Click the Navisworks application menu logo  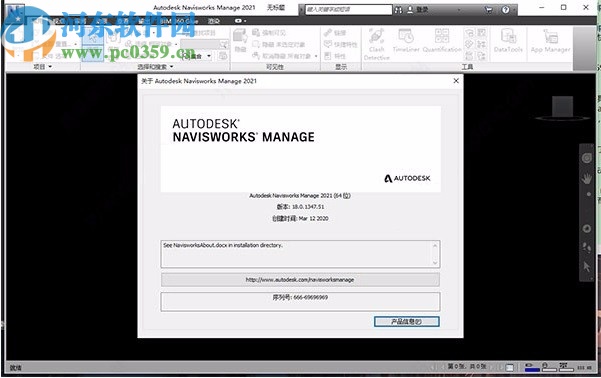(15, 15)
